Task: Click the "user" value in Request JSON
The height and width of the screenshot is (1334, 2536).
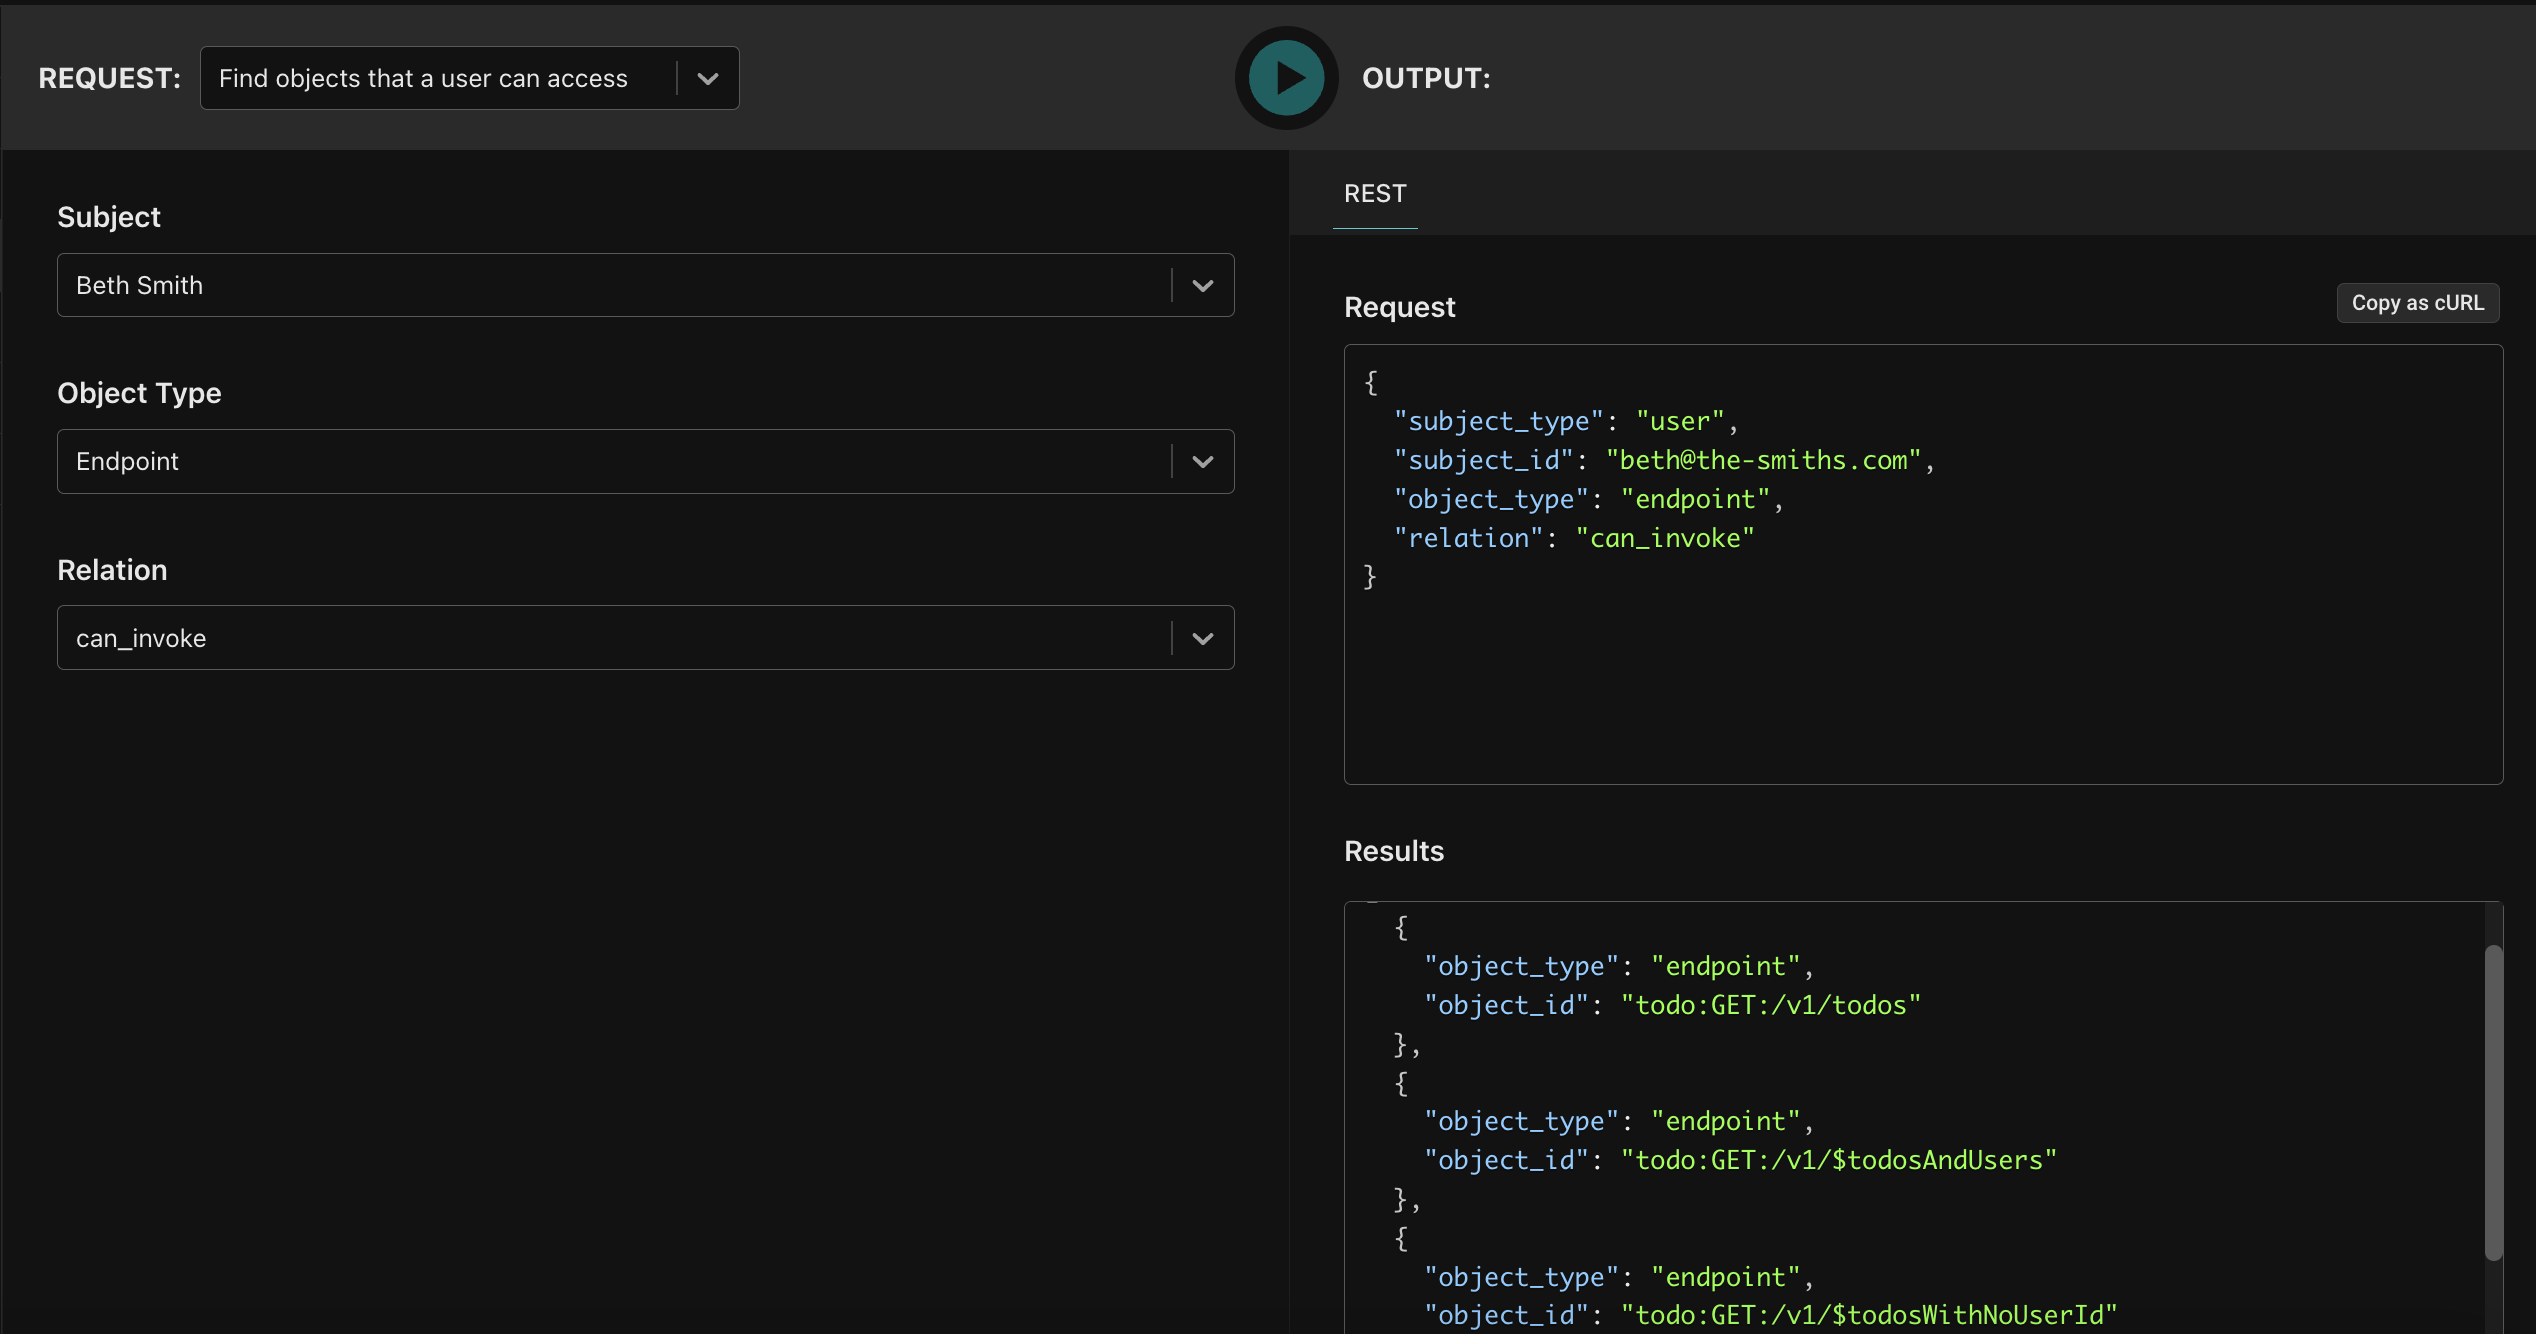Action: click(1680, 422)
